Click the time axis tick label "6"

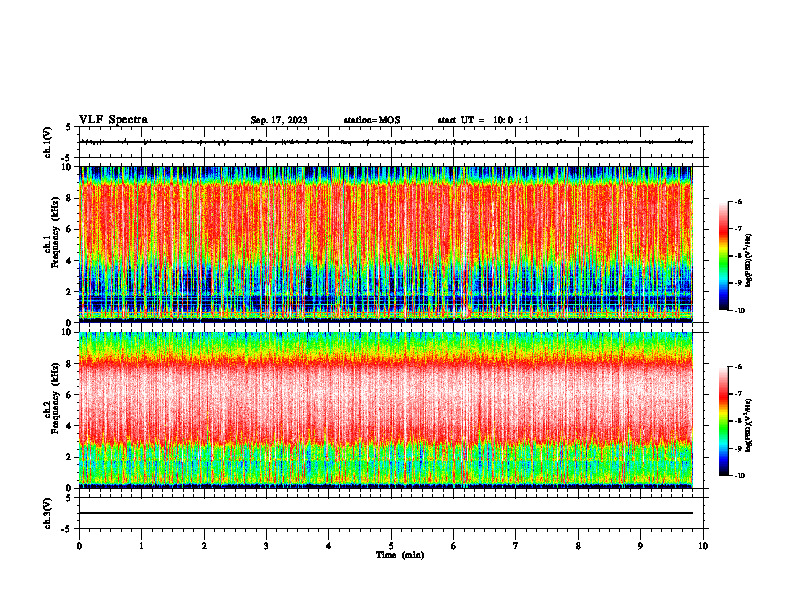pos(454,546)
